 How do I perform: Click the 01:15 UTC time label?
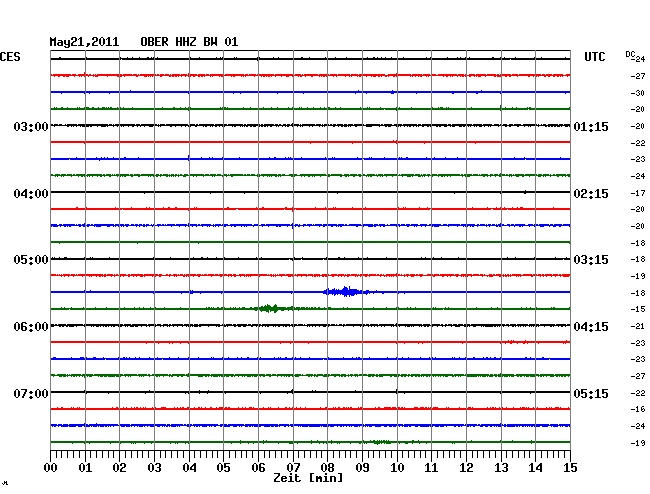tap(591, 127)
